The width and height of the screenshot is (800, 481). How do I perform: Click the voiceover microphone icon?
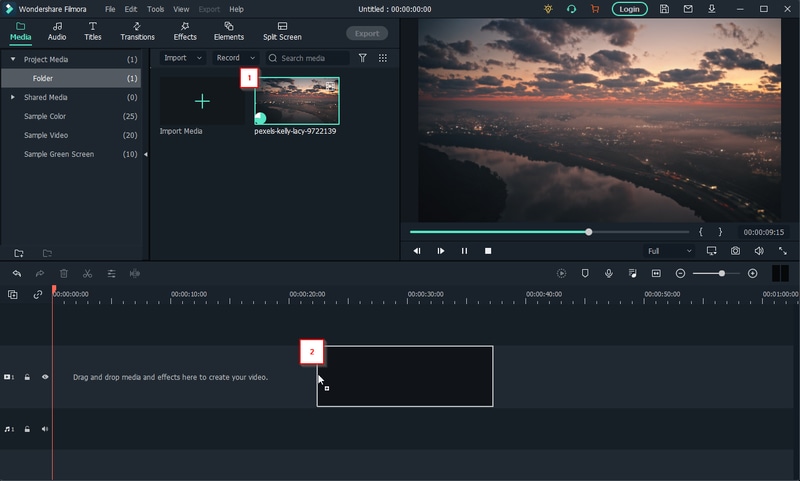[x=609, y=274]
